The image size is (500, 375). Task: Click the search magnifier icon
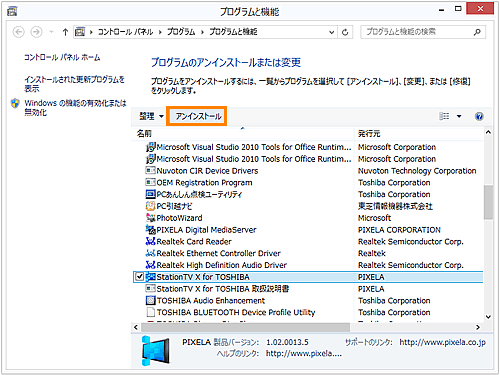tap(477, 32)
